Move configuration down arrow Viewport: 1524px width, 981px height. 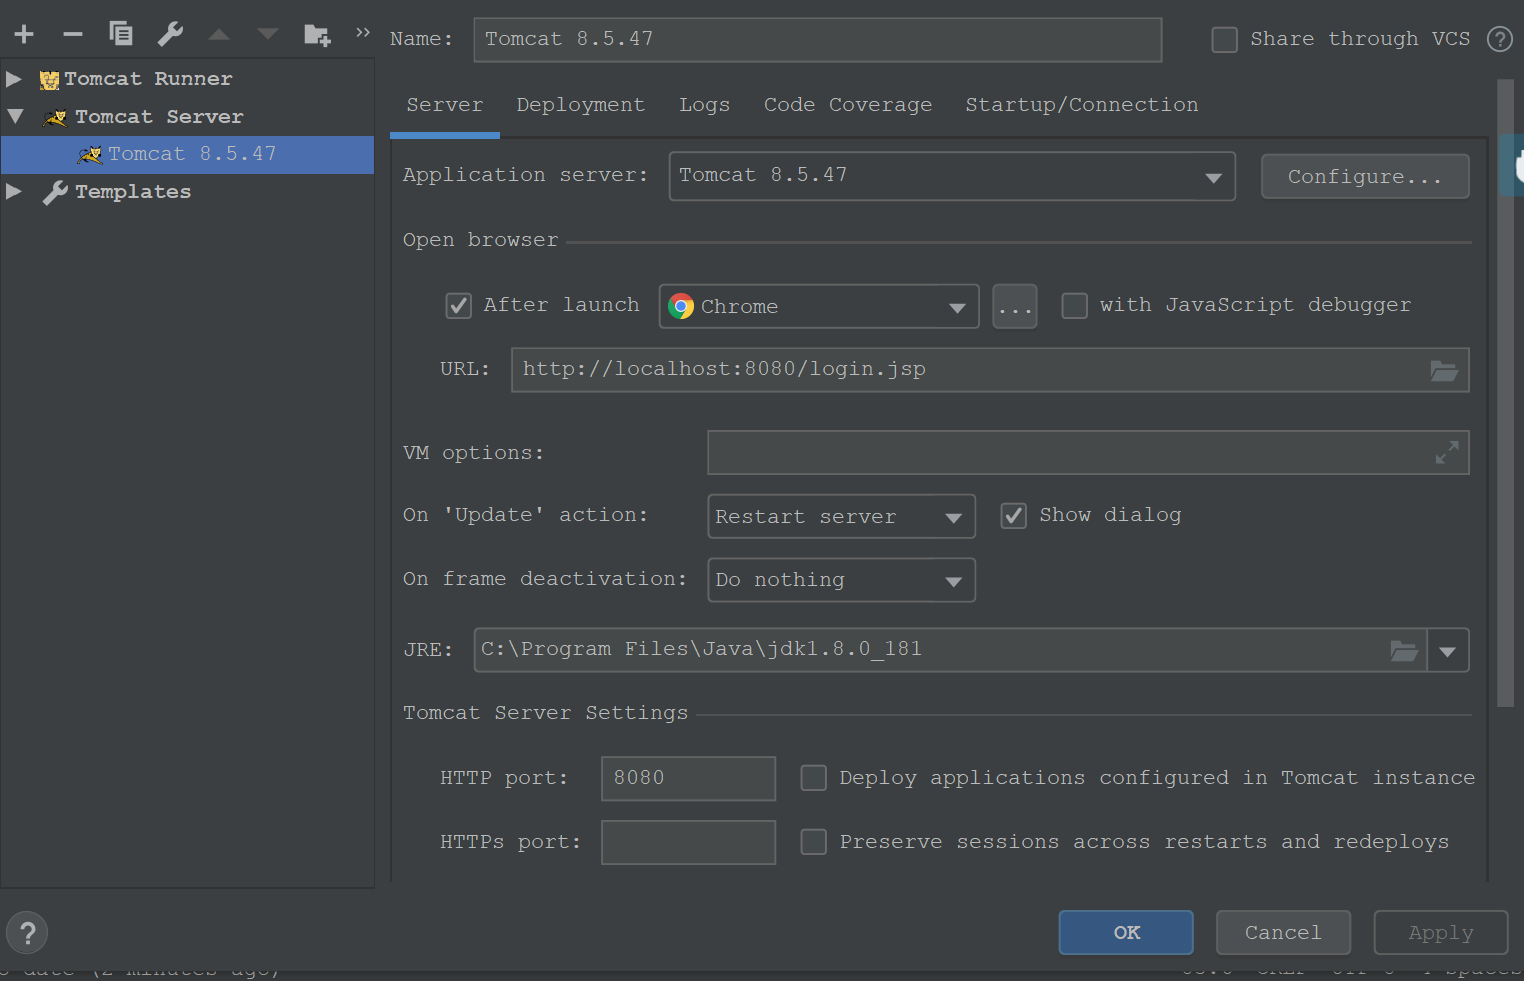coord(267,35)
